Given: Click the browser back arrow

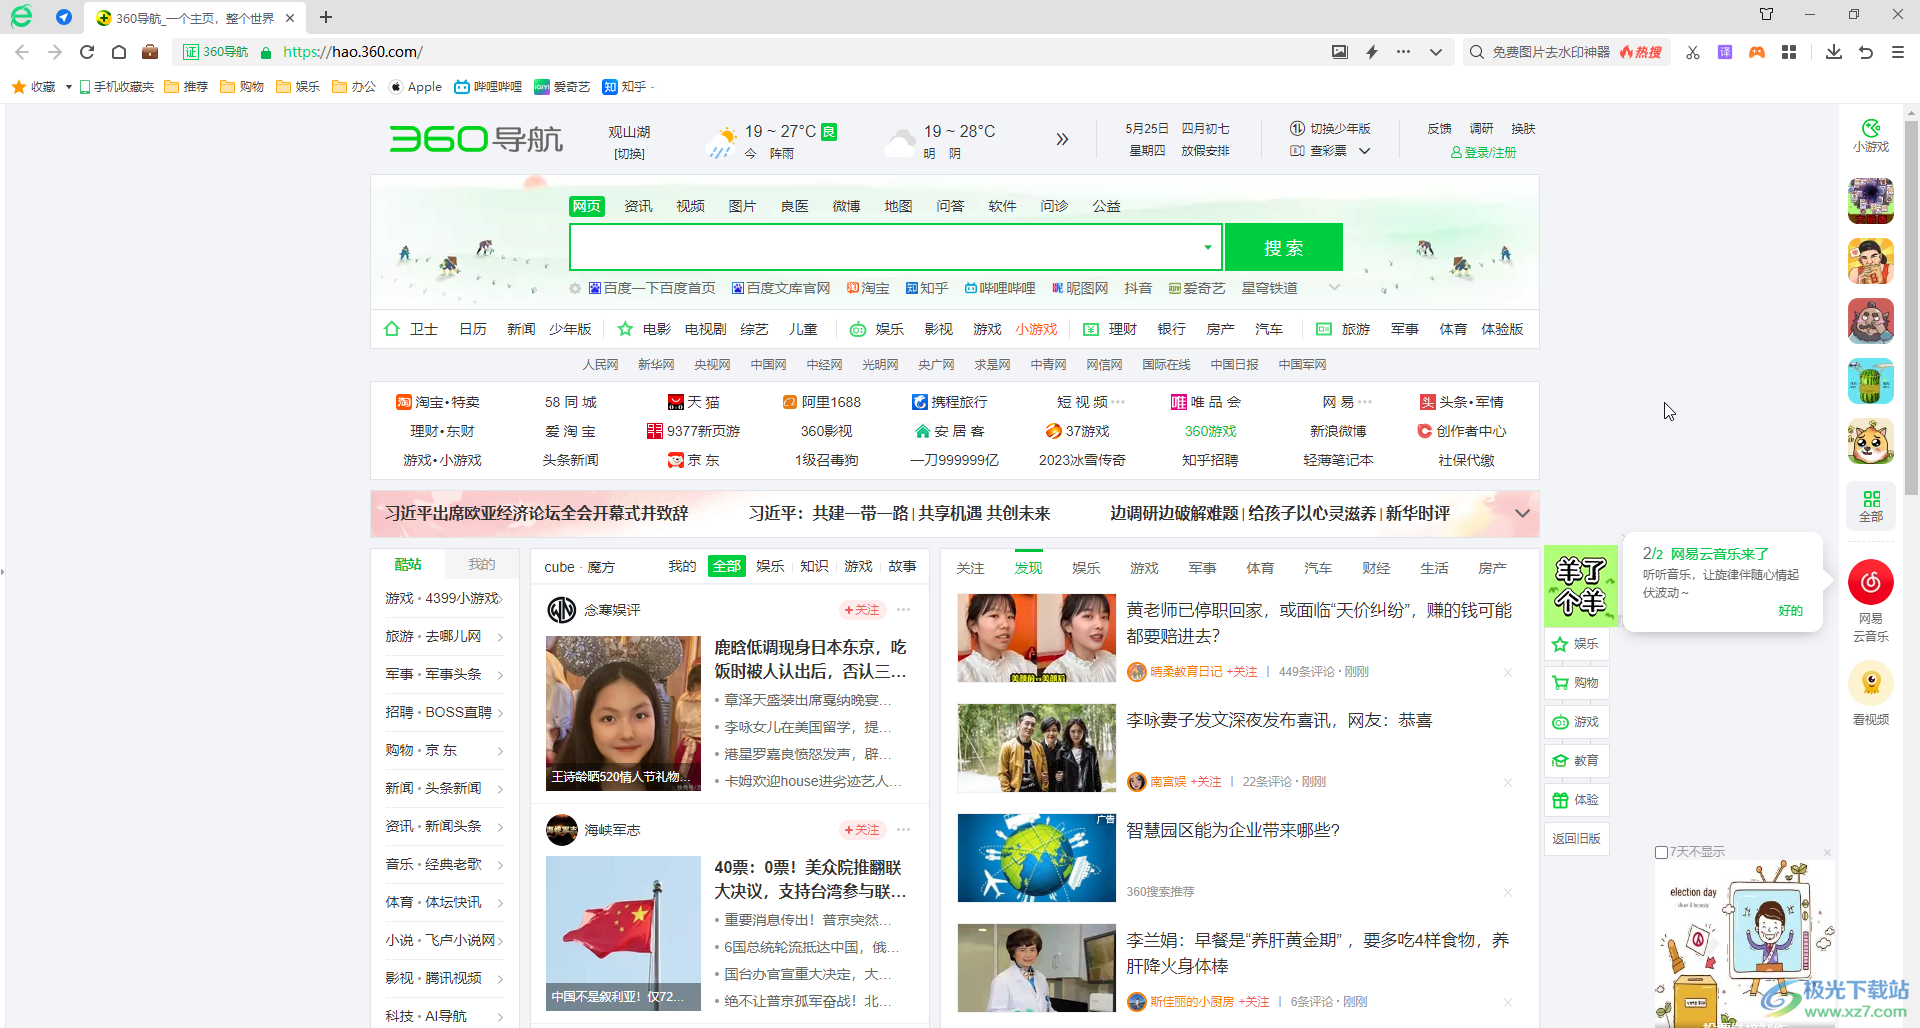Looking at the screenshot, I should (x=22, y=52).
